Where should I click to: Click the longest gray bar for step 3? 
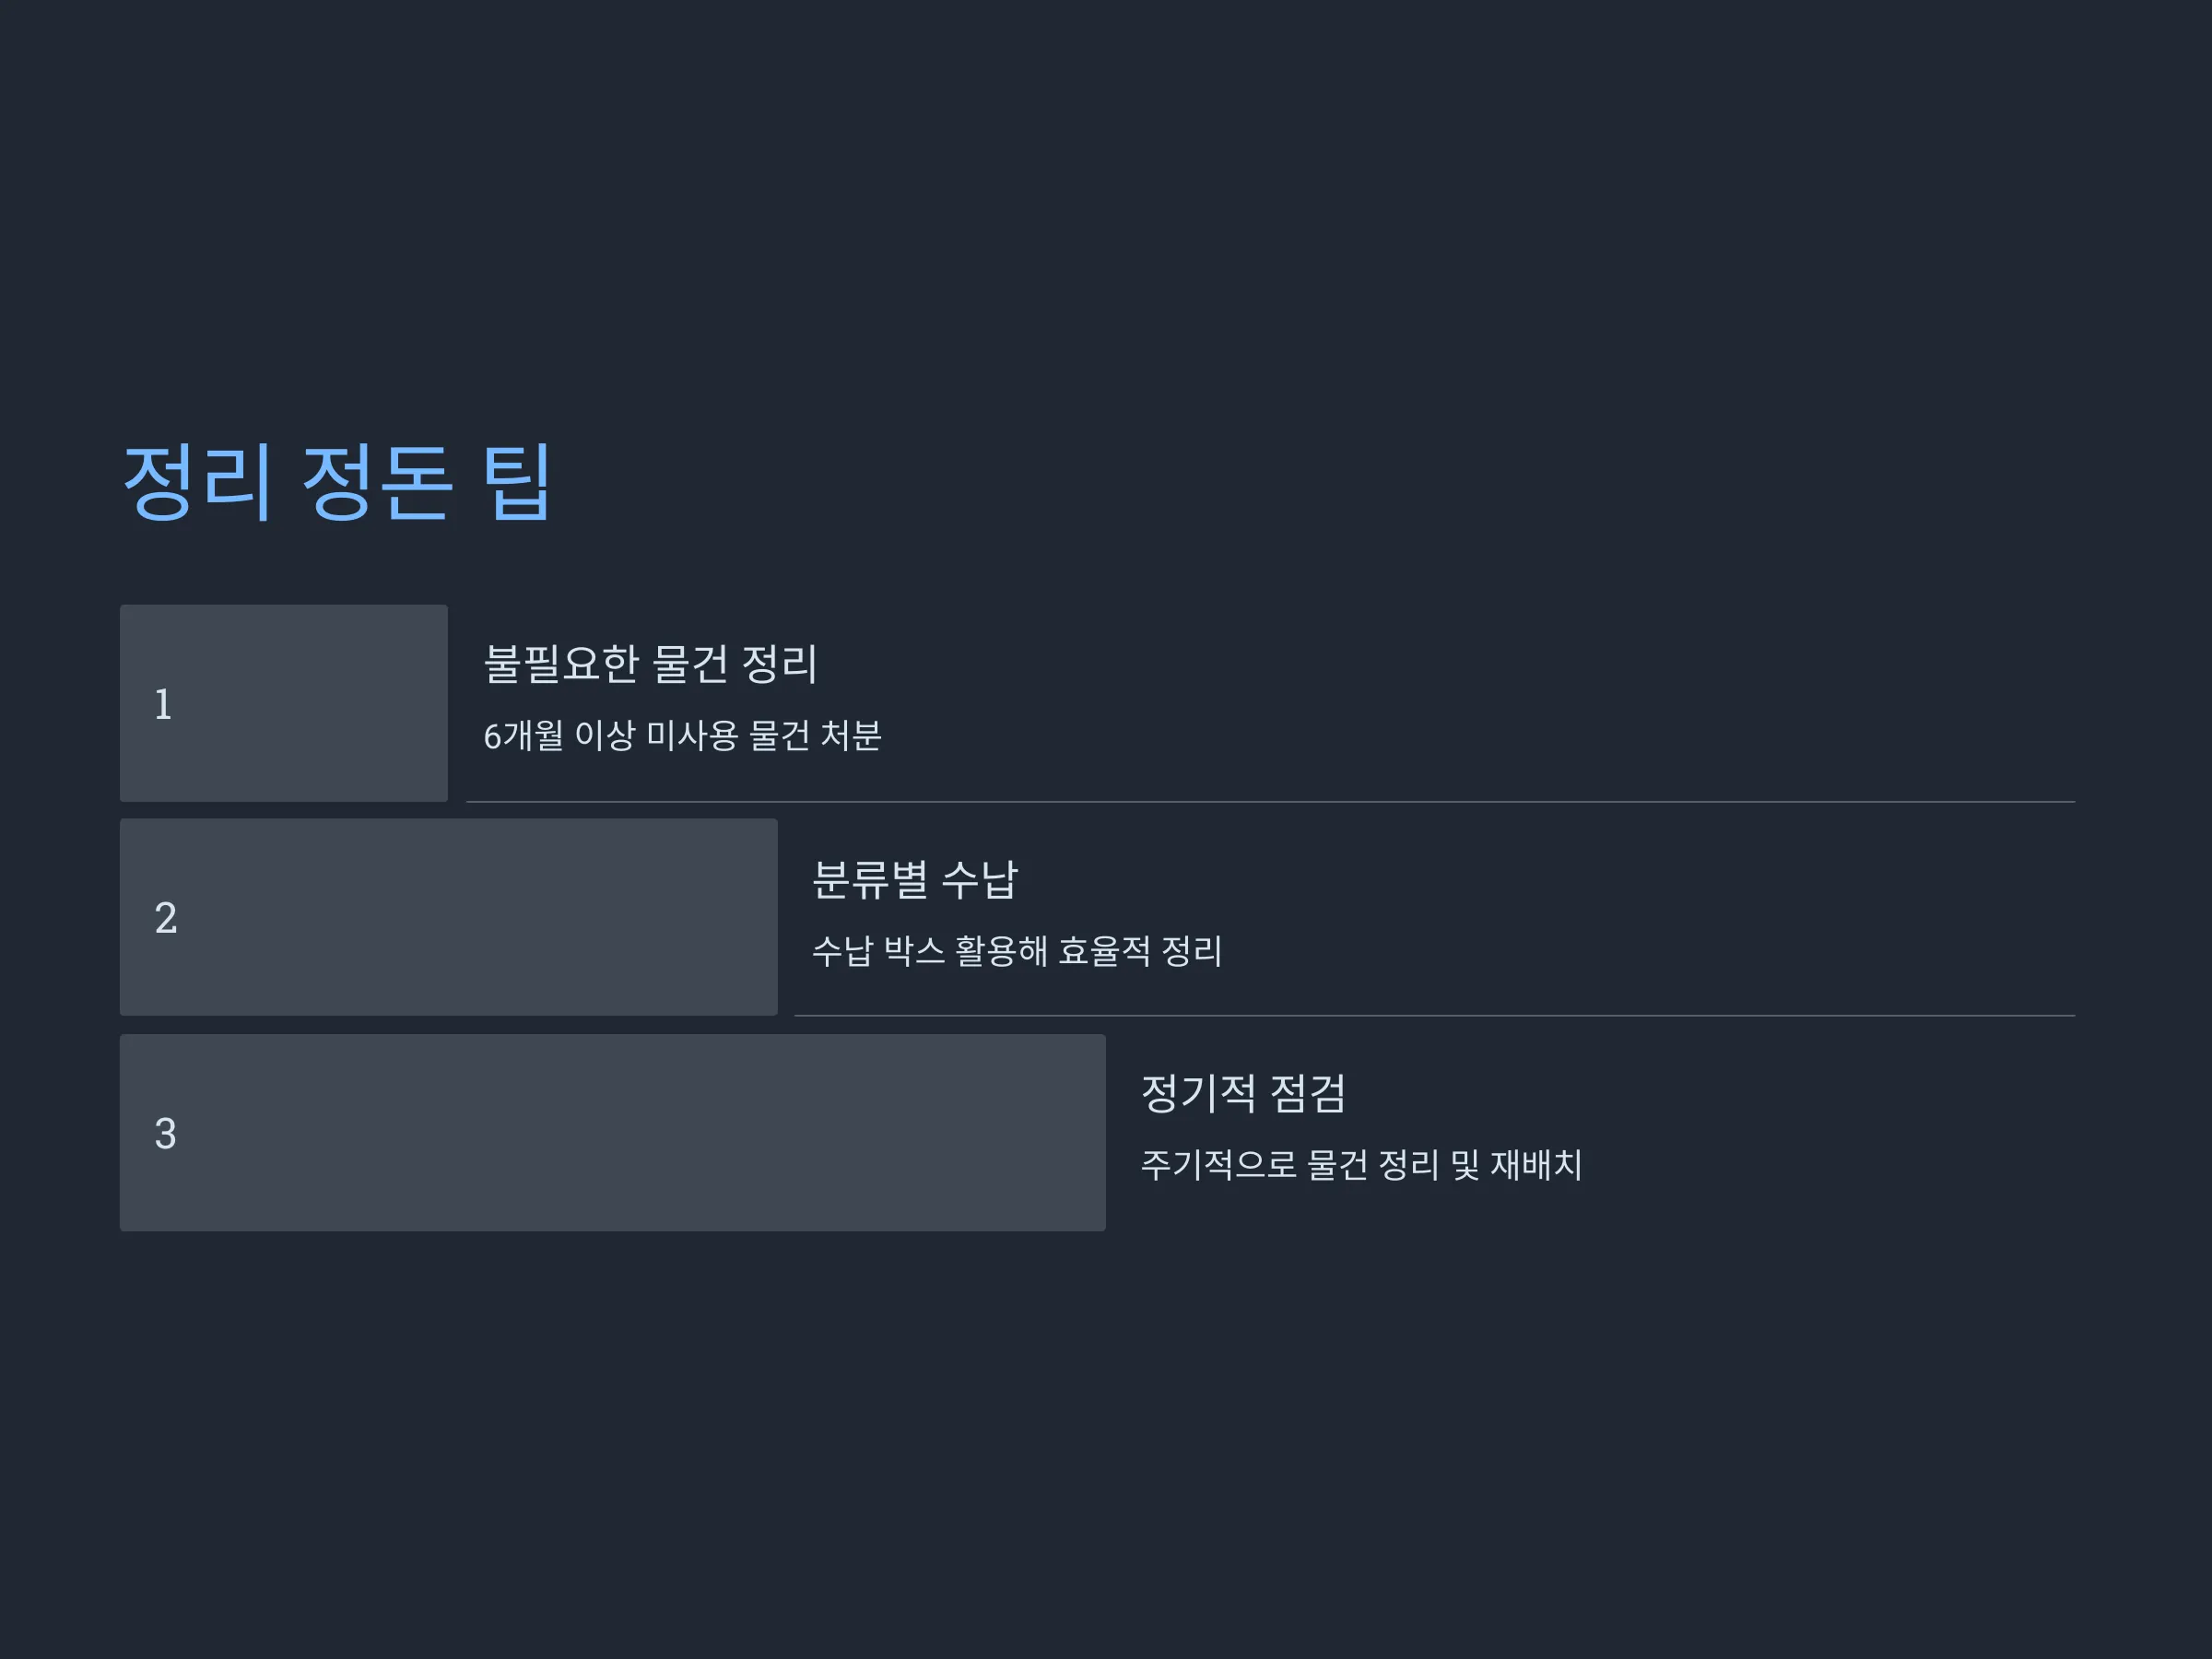[x=613, y=1132]
